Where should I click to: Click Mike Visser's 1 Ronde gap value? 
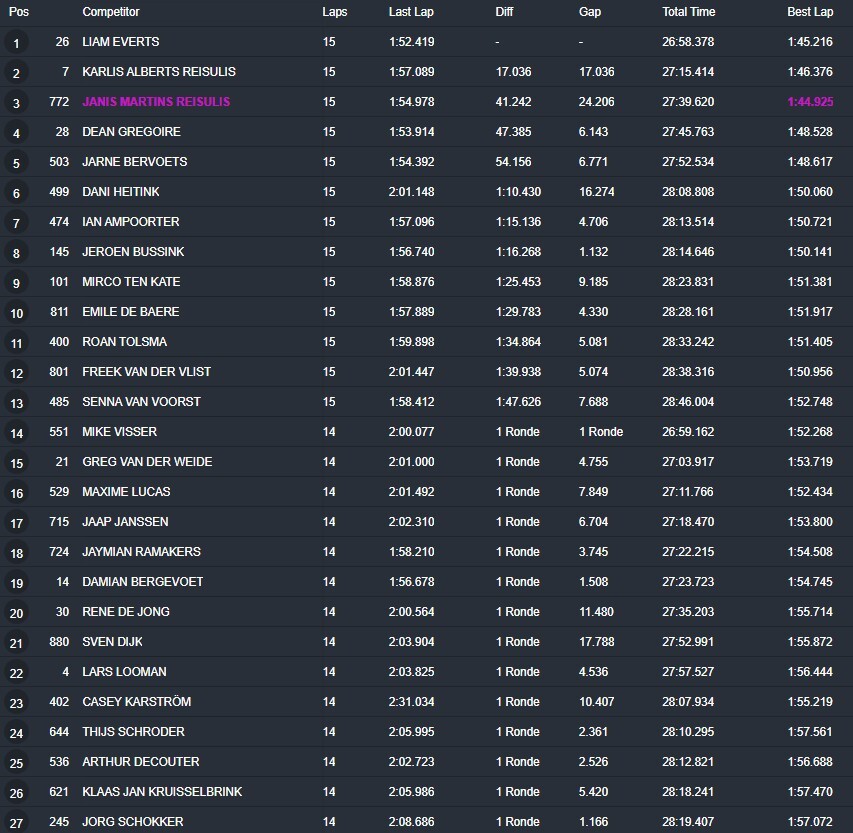point(601,432)
